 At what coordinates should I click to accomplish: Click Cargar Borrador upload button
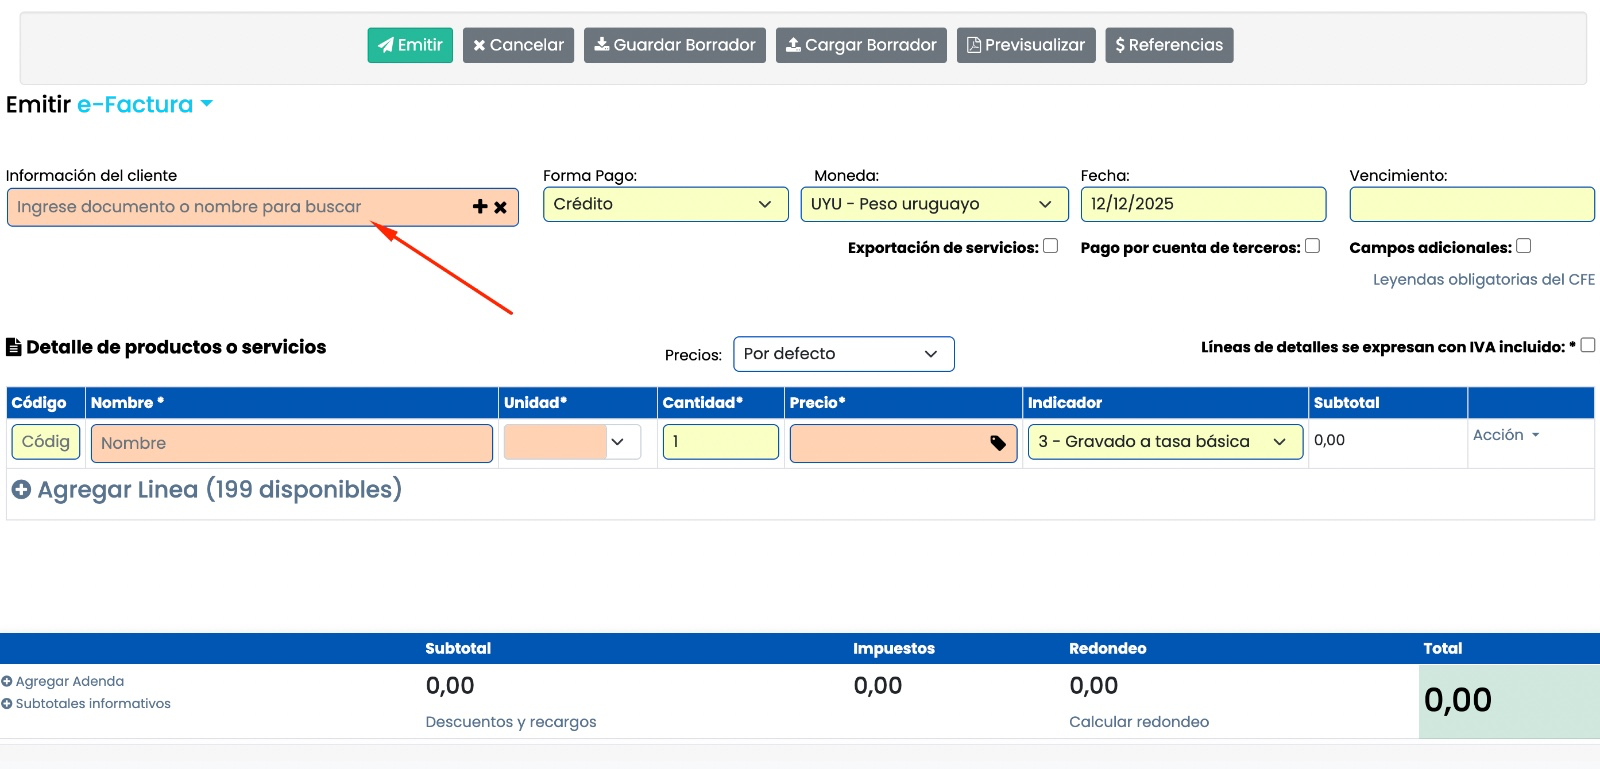861,45
